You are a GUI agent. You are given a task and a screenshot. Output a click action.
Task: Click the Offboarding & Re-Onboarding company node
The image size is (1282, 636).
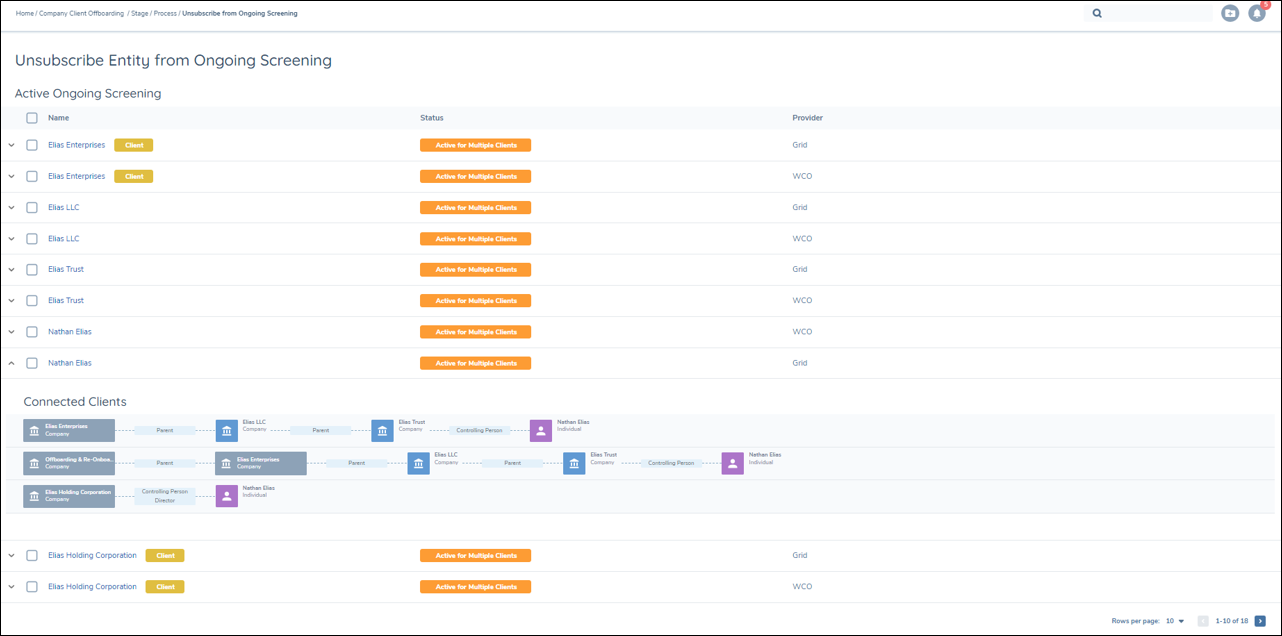(69, 463)
